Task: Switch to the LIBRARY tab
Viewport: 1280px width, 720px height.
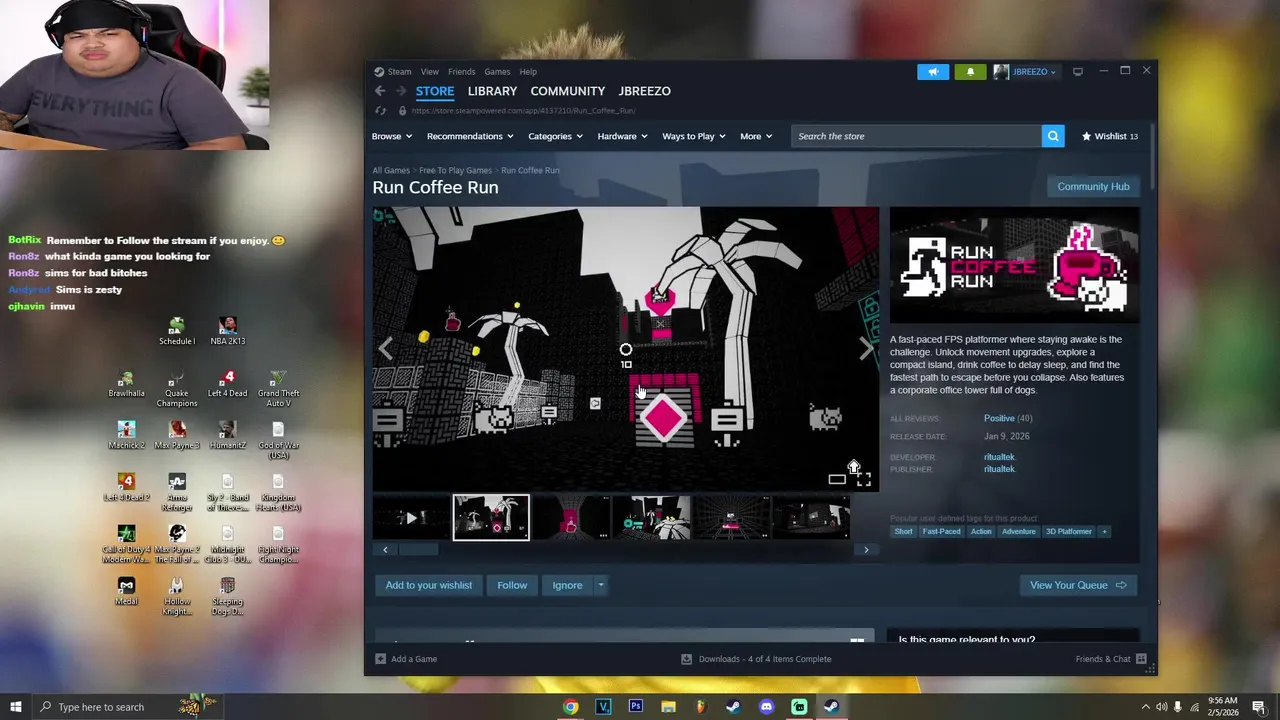Action: [492, 91]
